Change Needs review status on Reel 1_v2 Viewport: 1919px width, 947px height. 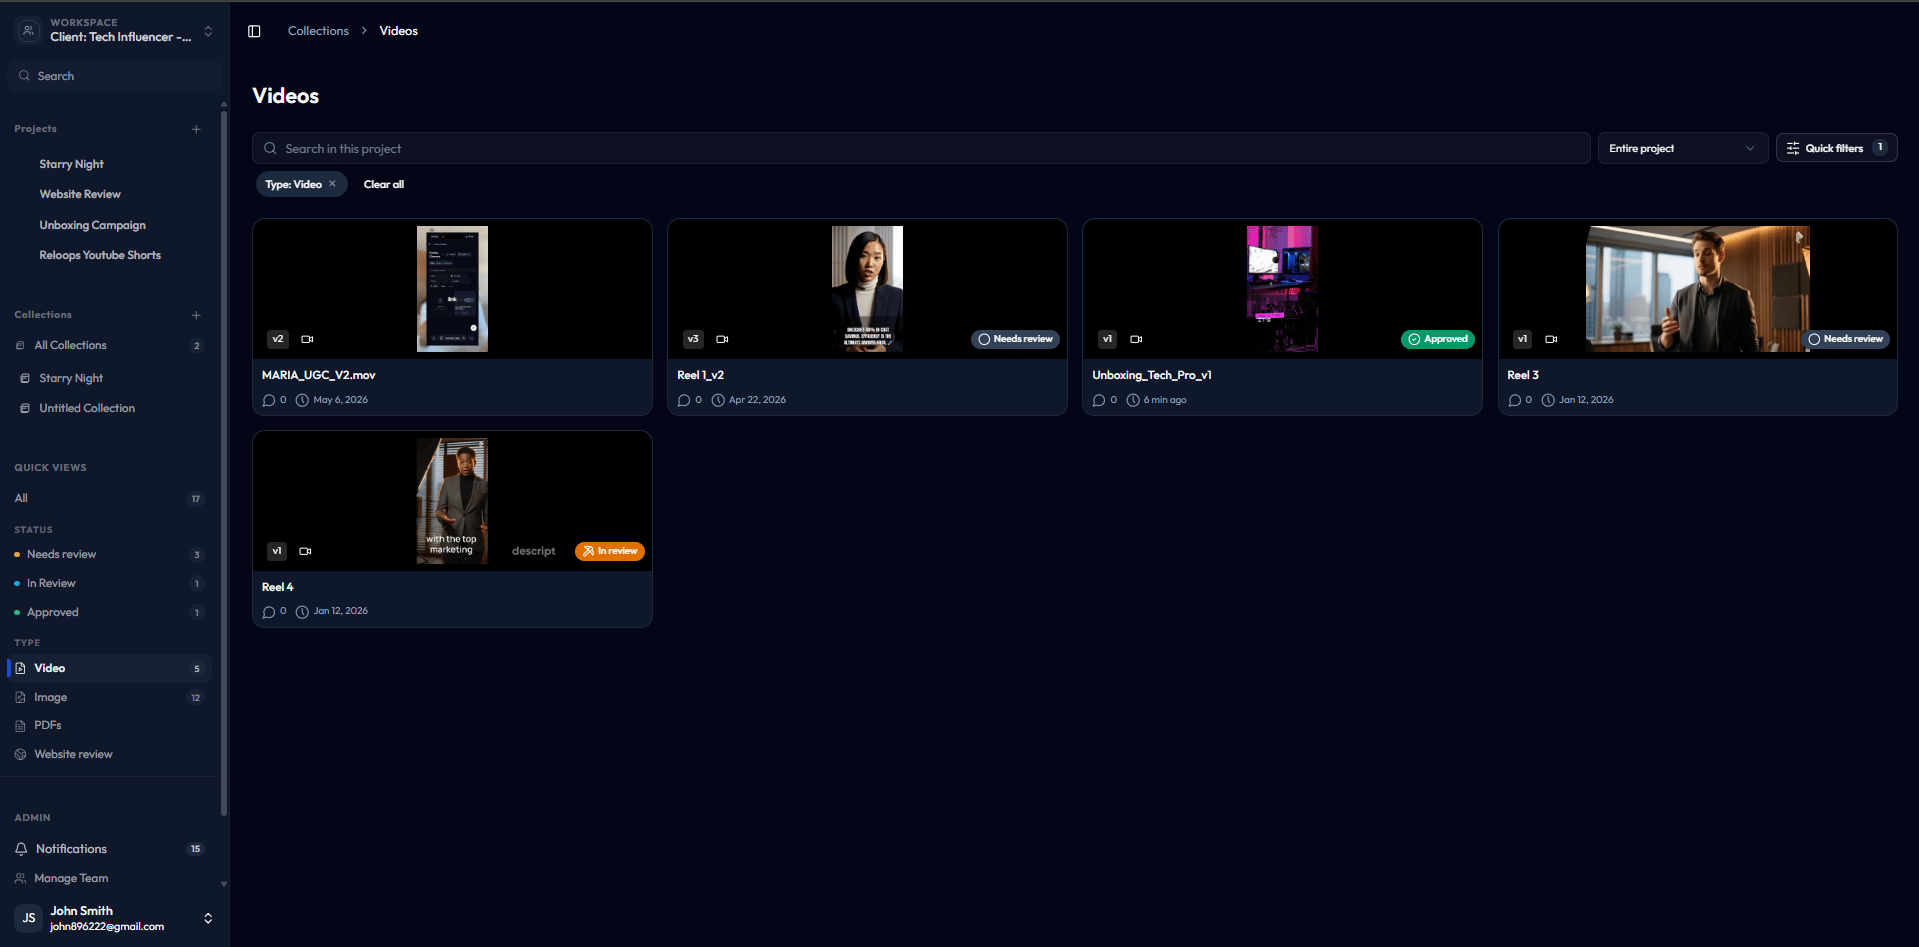tap(1015, 339)
